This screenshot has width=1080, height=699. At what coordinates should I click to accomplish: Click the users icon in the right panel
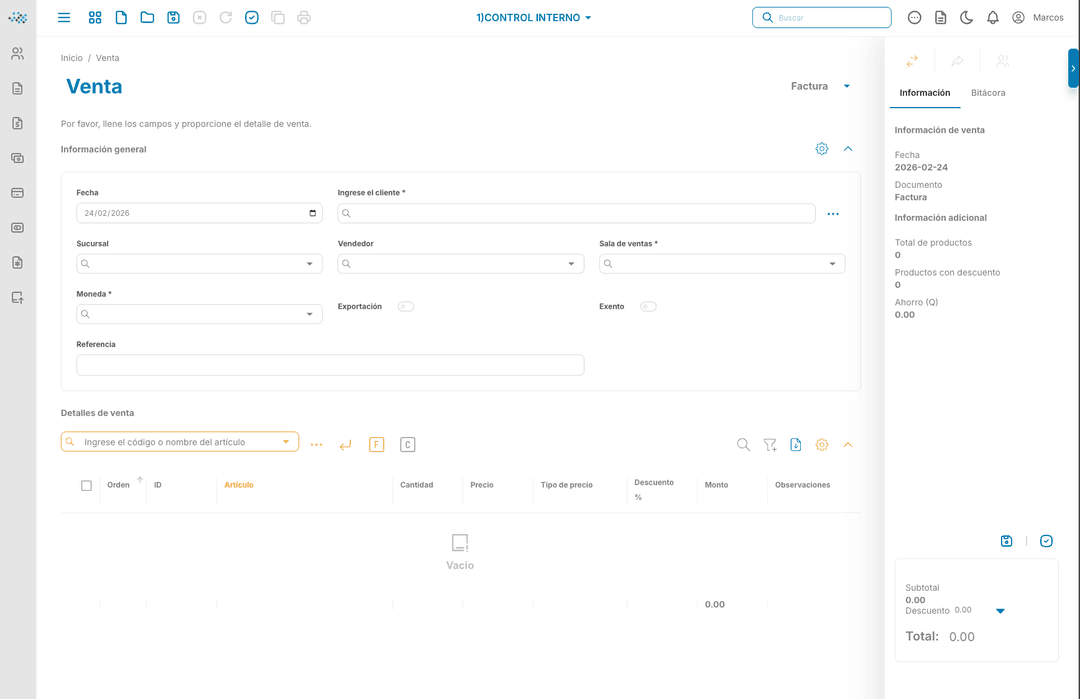[x=1003, y=61]
